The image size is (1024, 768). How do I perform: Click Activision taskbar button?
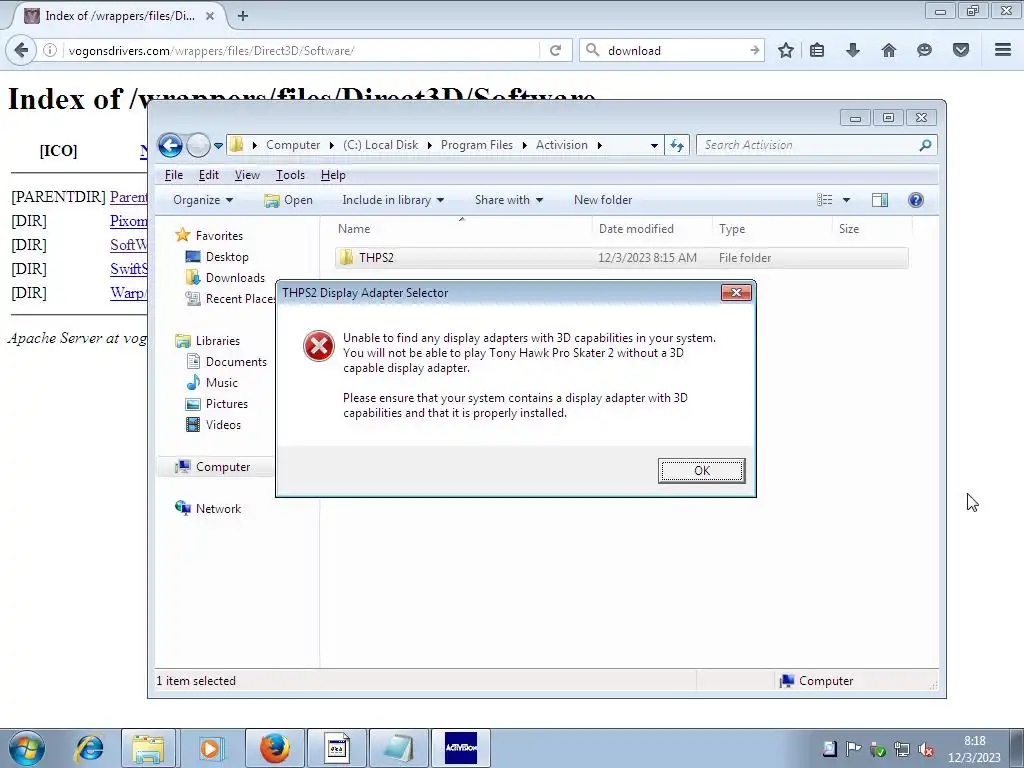tap(461, 748)
